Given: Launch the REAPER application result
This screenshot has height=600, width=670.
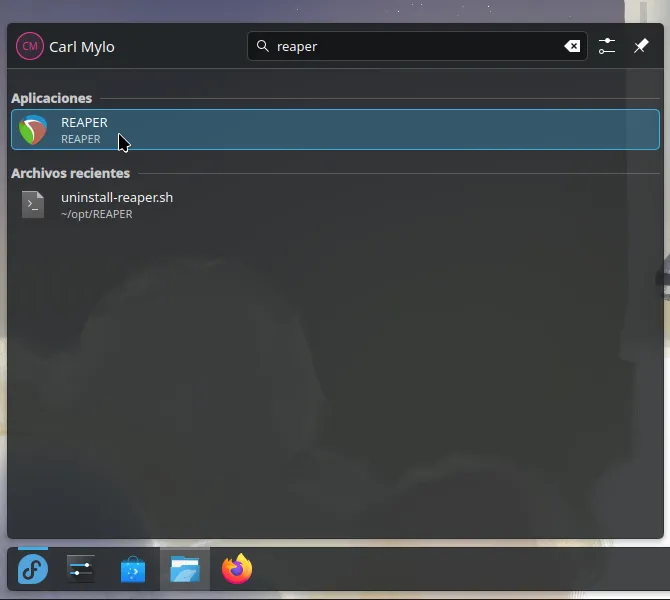Looking at the screenshot, I should coord(335,129).
